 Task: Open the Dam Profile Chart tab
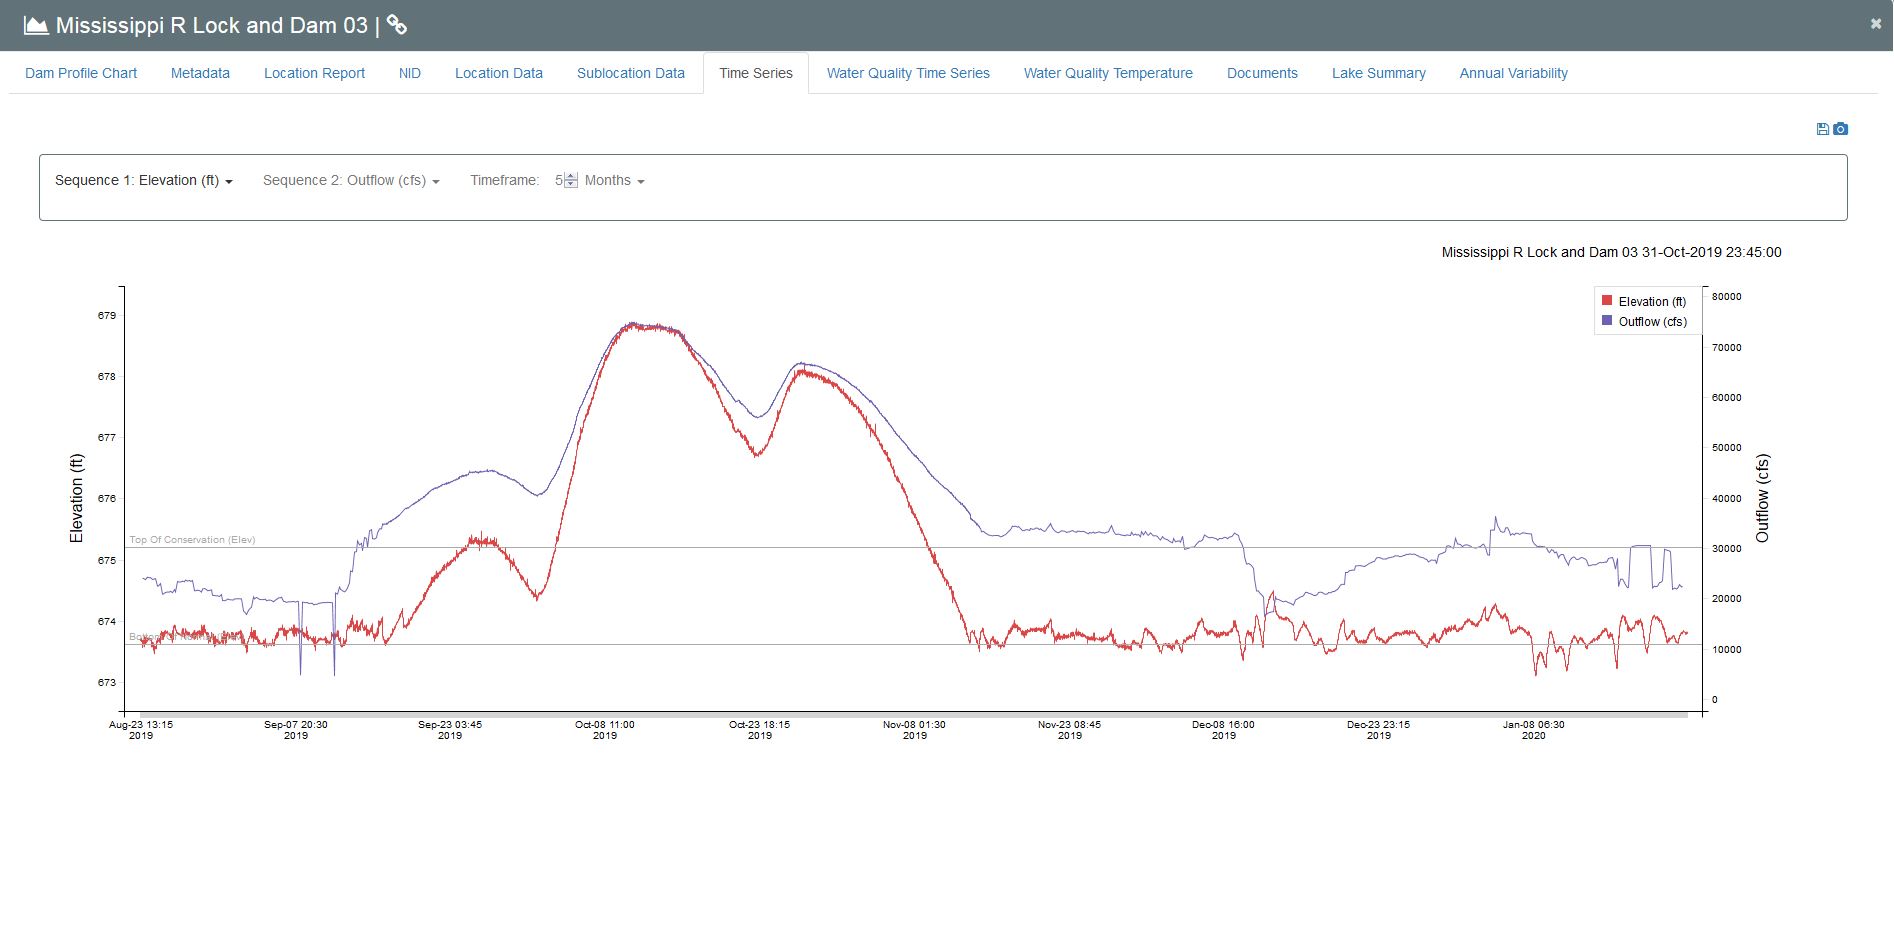[x=81, y=73]
